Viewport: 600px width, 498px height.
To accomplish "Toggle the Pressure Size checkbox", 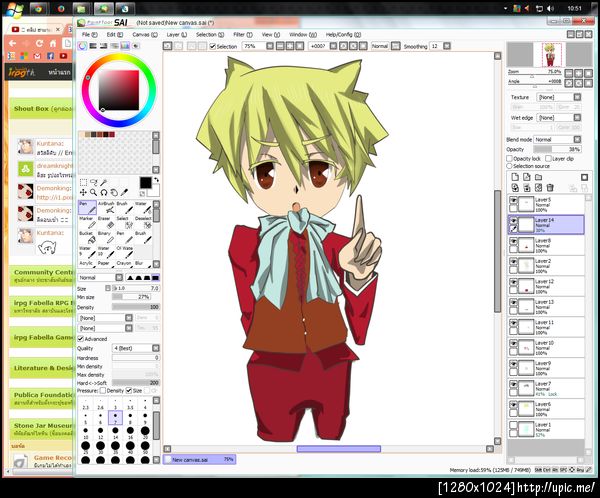I will (129, 391).
